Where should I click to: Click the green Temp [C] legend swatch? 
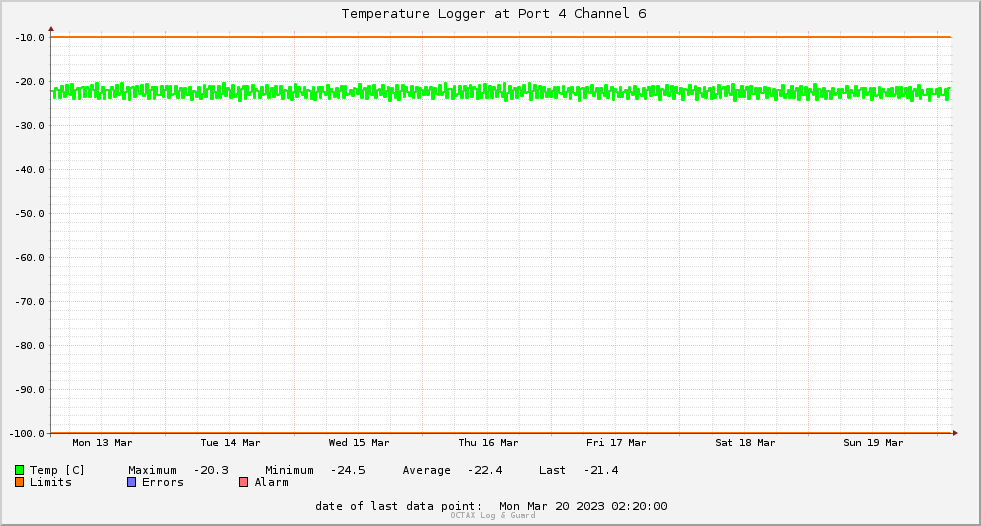tap(19, 470)
